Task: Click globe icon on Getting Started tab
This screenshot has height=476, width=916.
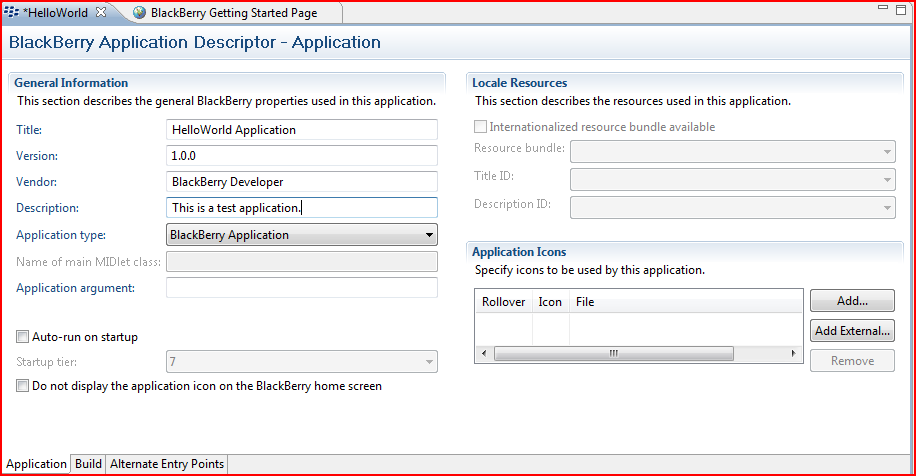Action: point(139,12)
